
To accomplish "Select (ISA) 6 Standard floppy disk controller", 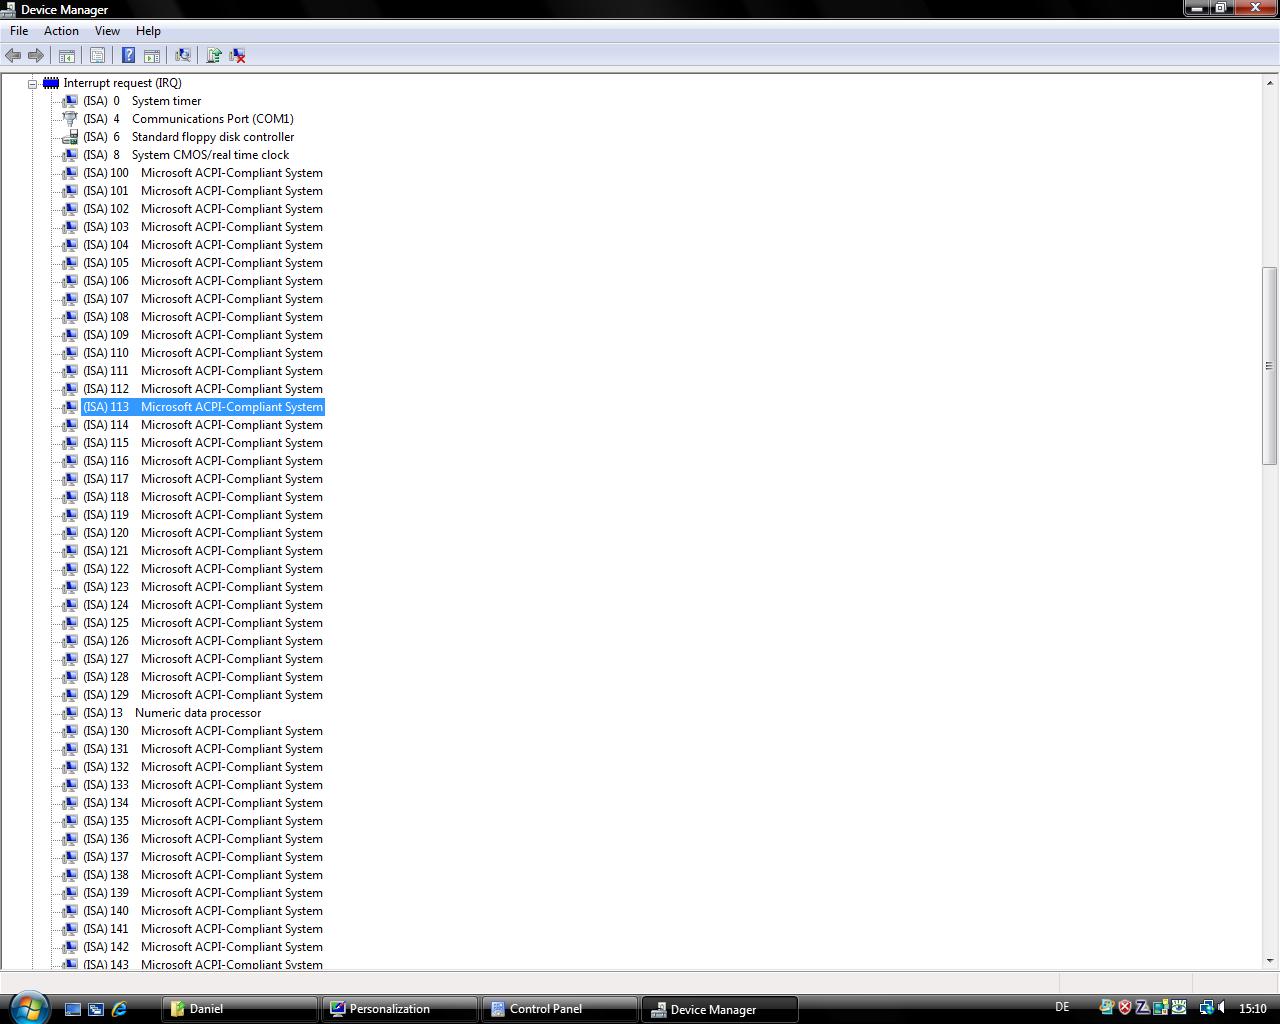I will (188, 137).
